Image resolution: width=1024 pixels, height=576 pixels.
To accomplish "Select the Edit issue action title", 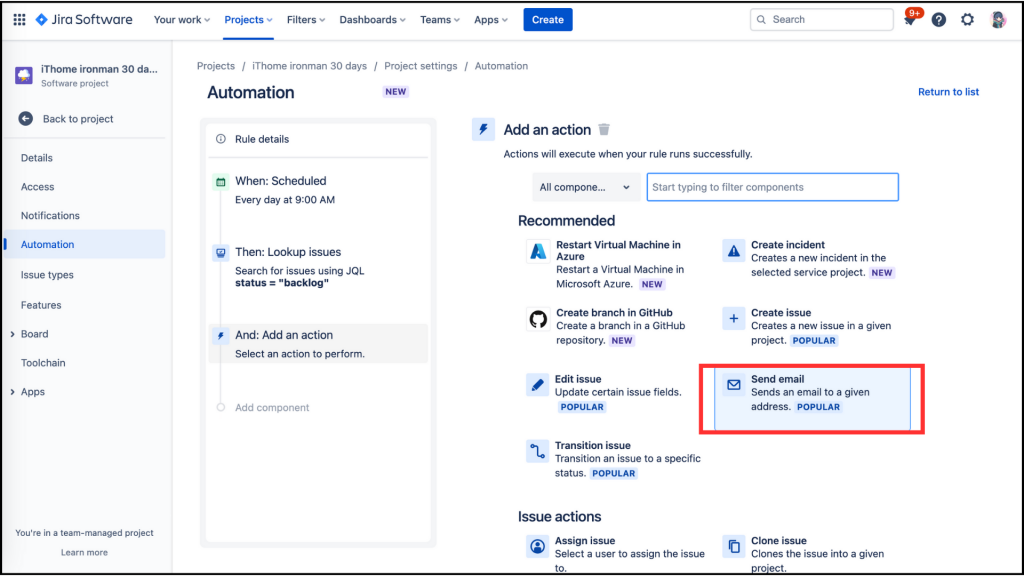I will 578,379.
